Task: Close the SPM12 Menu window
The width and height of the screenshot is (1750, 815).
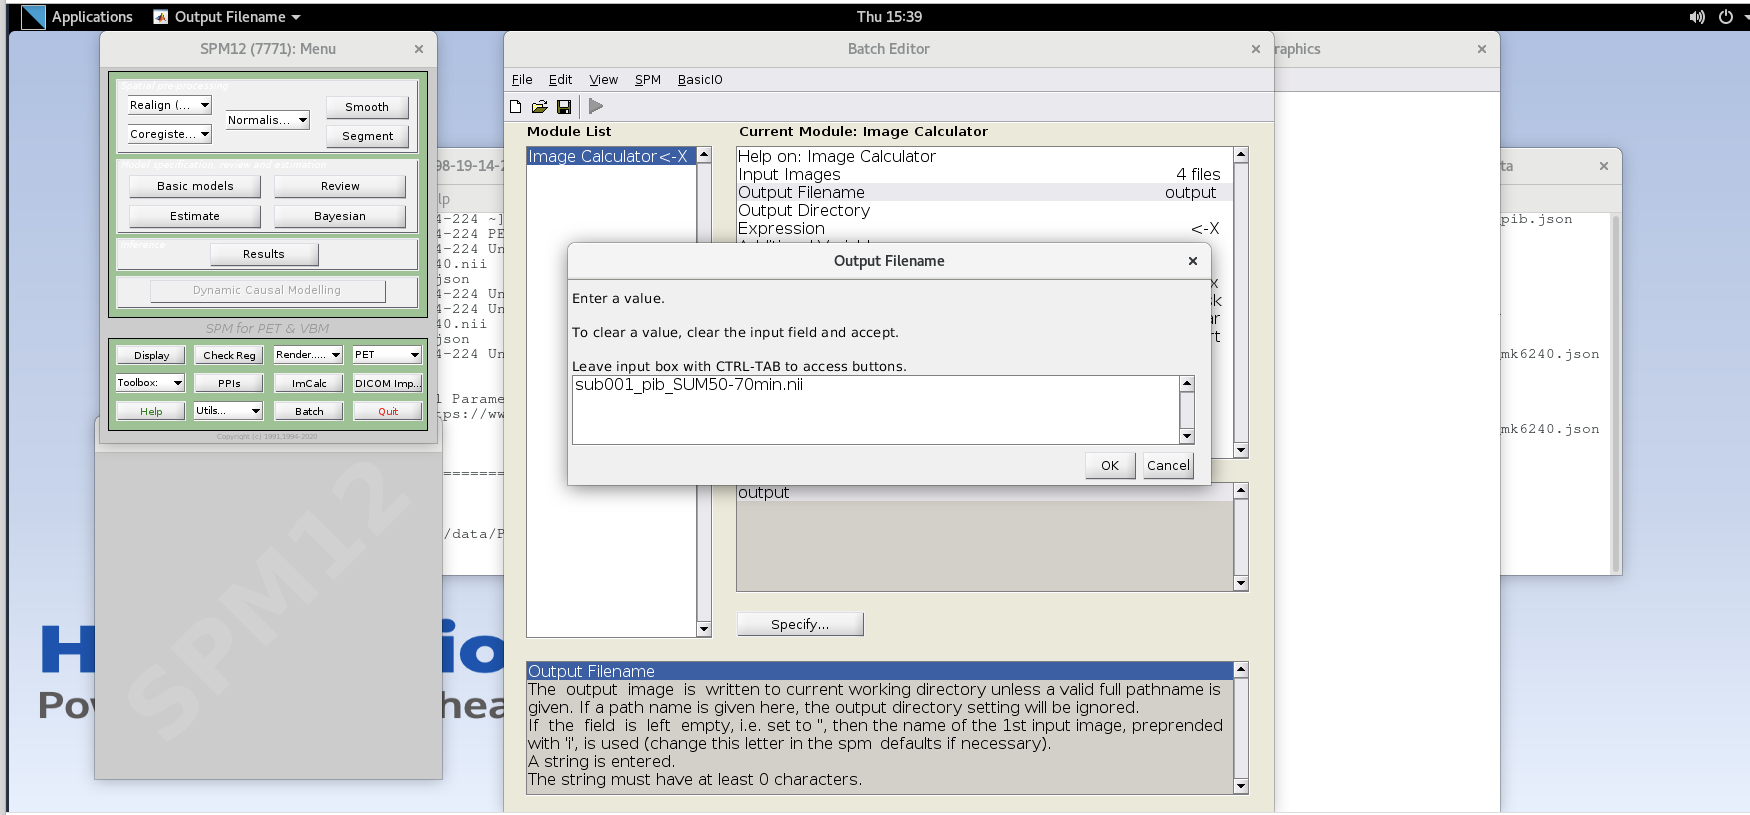Action: click(x=419, y=49)
